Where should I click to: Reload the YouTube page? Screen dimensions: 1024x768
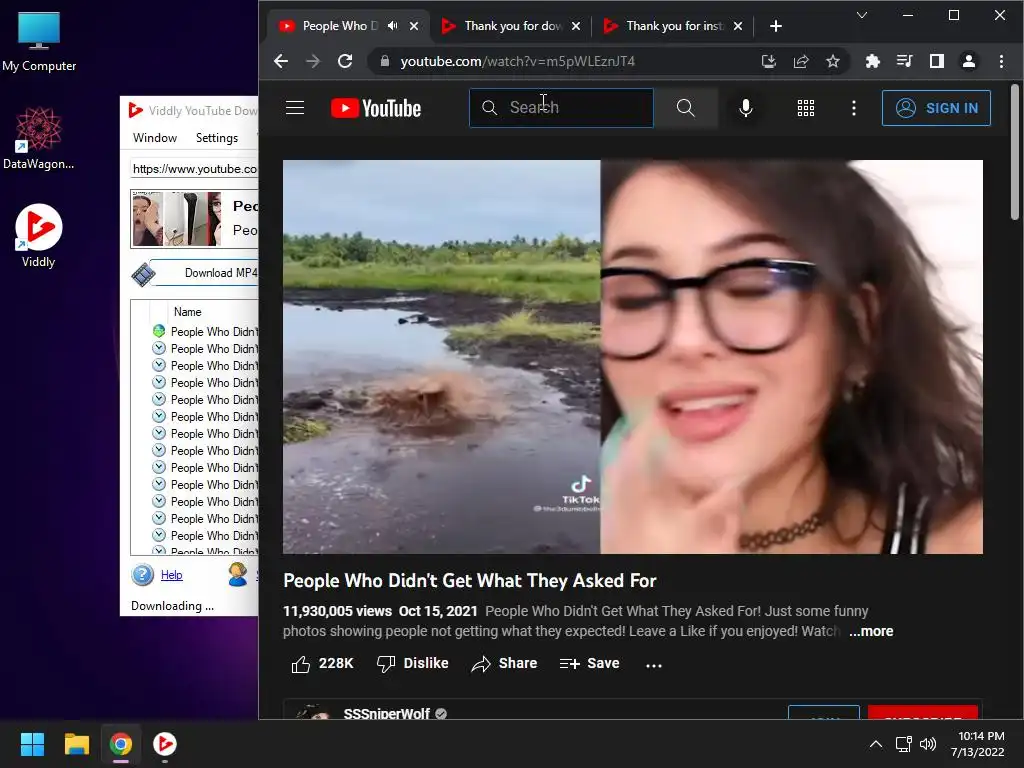(345, 61)
